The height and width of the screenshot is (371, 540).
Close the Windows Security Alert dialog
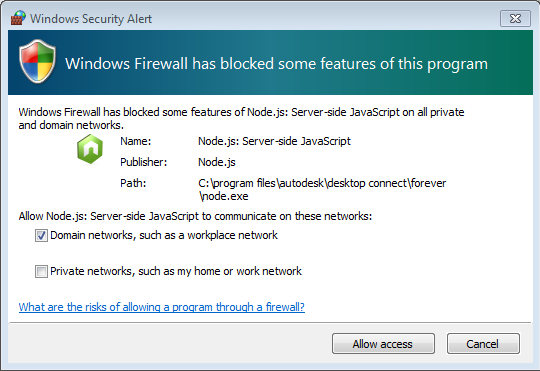[515, 19]
